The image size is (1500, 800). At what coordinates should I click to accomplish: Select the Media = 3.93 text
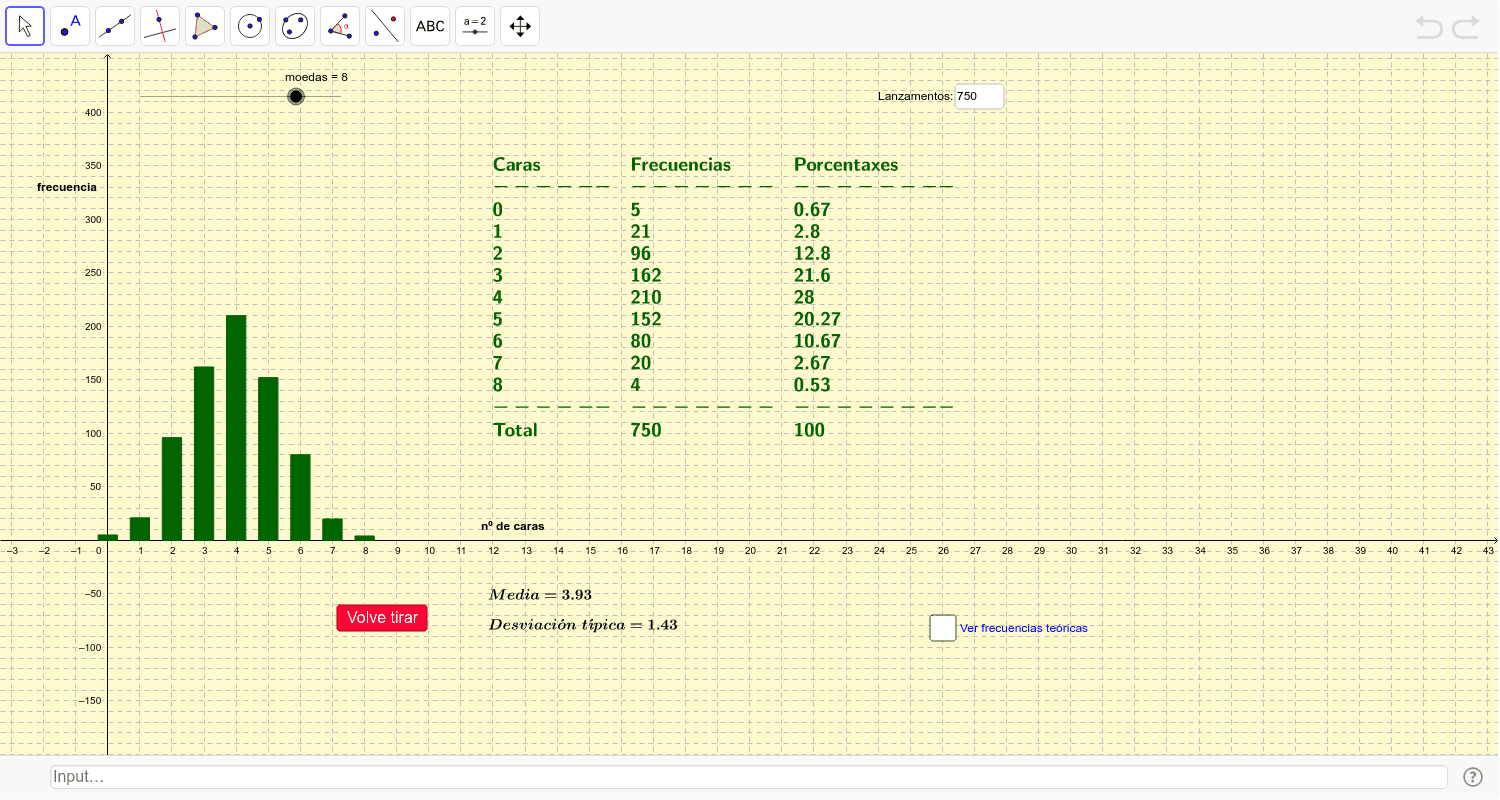tap(540, 595)
